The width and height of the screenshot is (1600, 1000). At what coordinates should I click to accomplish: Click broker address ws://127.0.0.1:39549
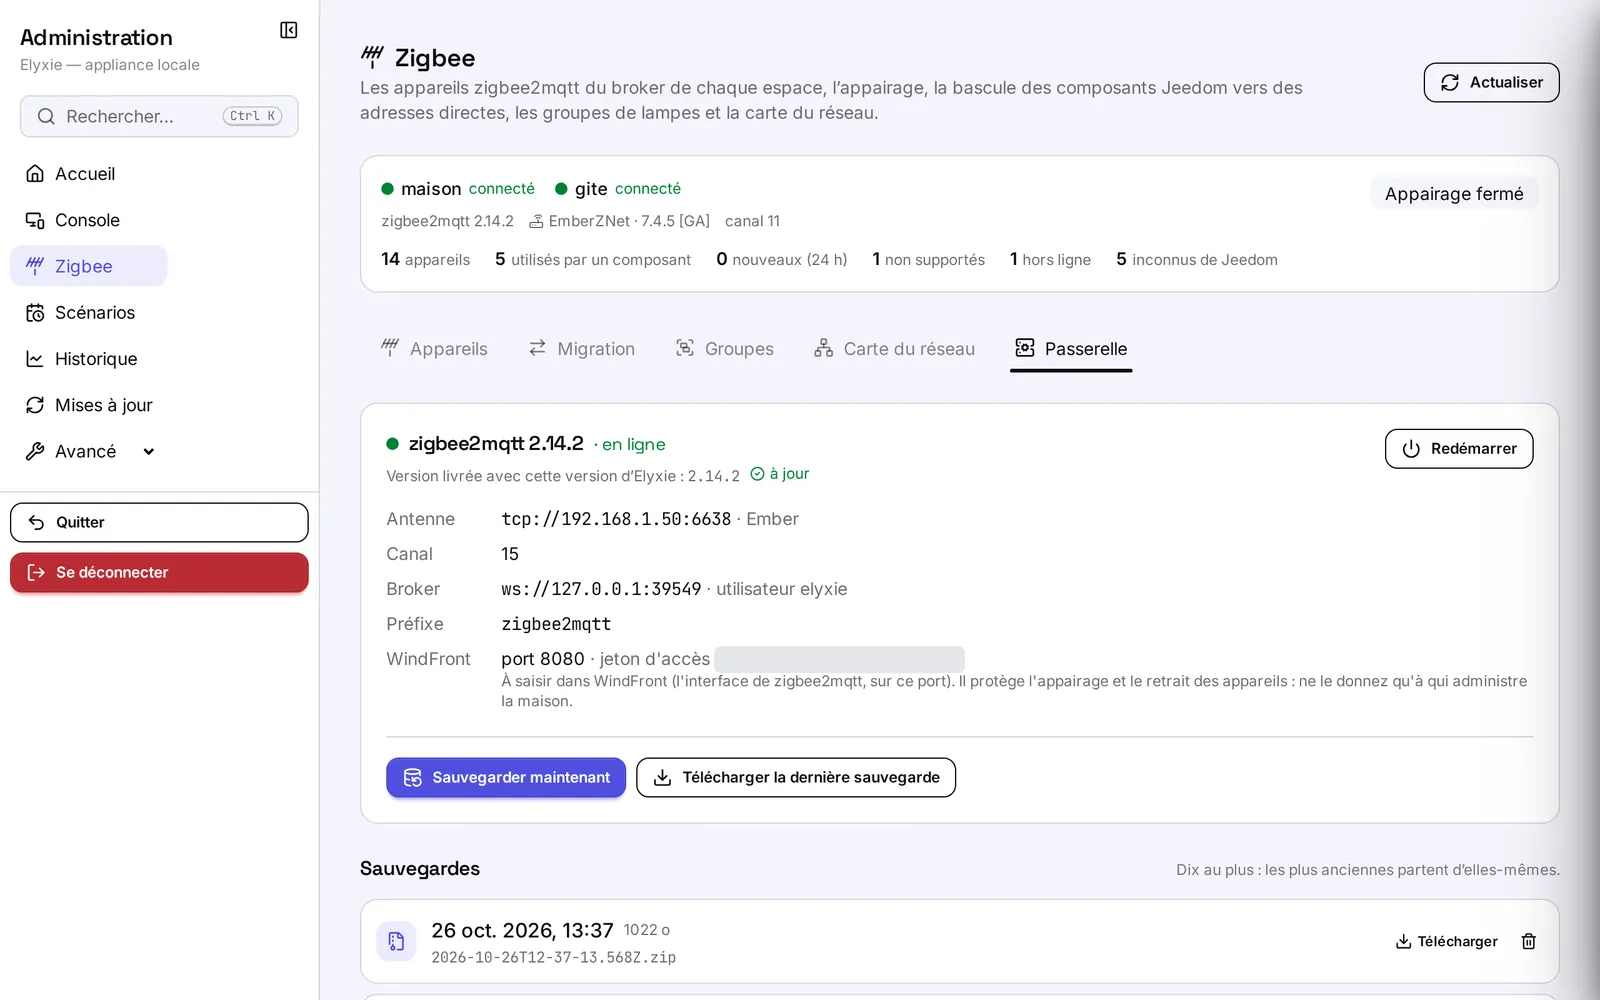pos(601,589)
